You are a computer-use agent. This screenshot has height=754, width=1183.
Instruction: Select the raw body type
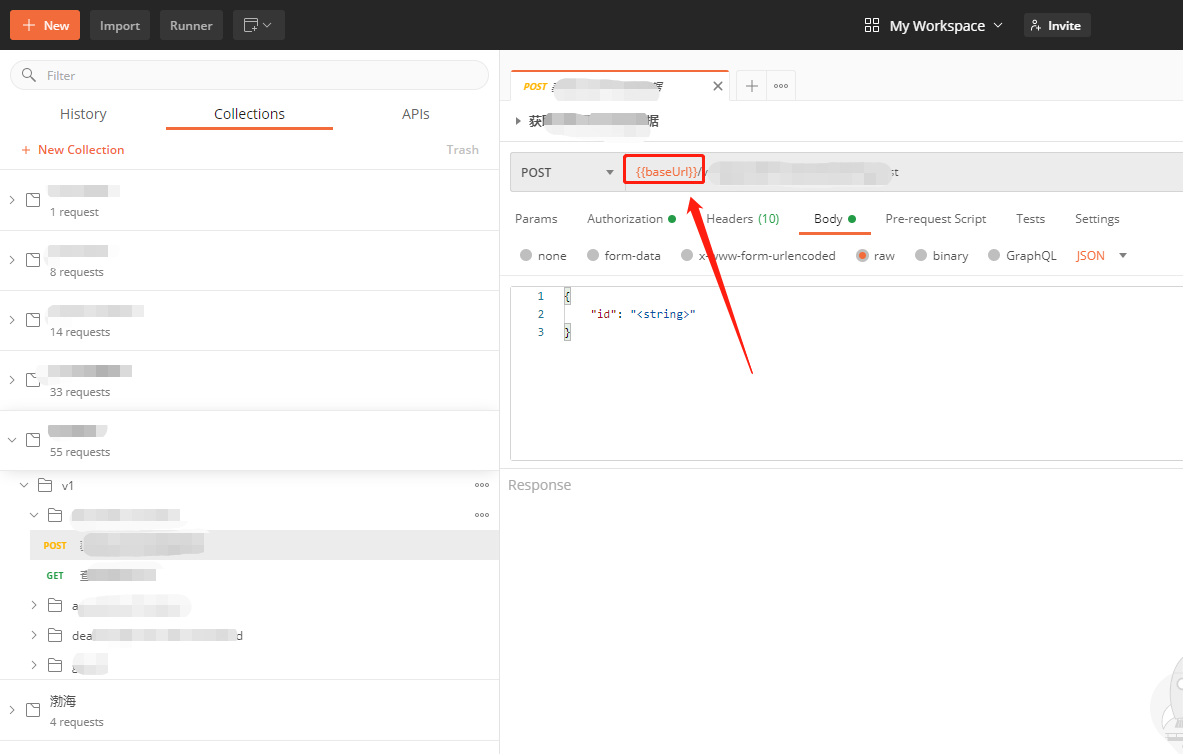click(862, 255)
